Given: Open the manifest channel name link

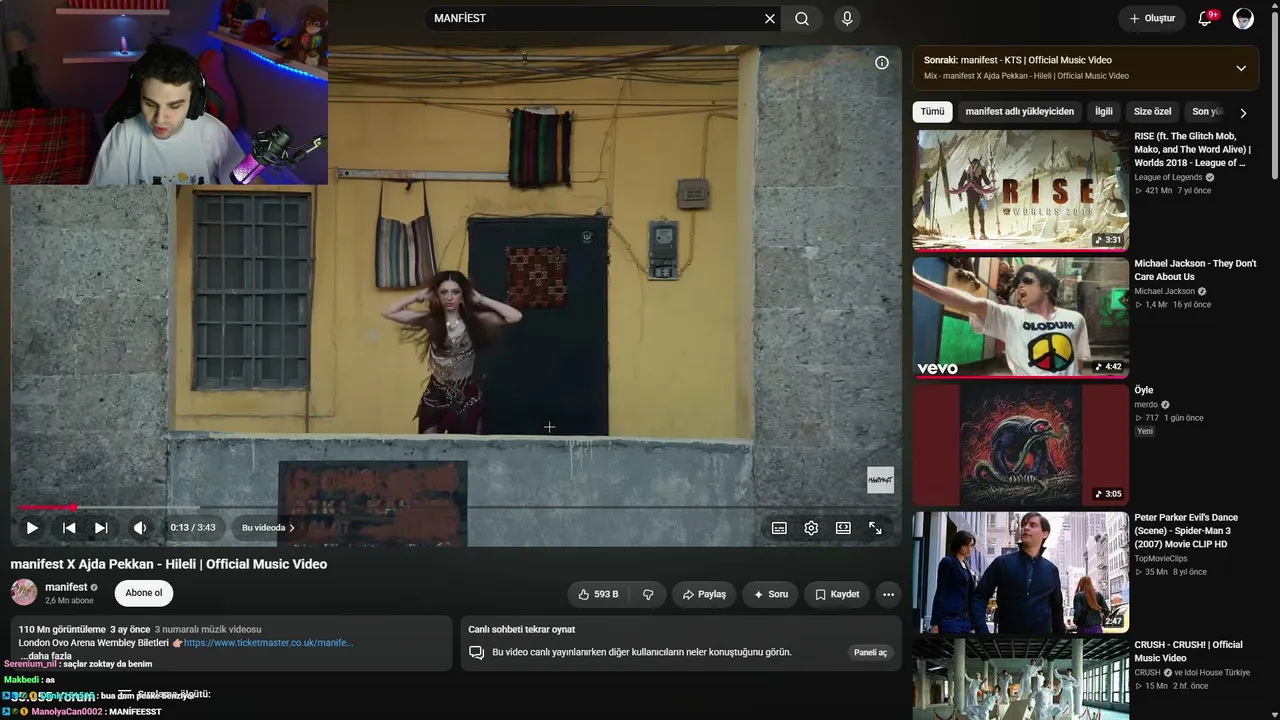Looking at the screenshot, I should point(66,587).
